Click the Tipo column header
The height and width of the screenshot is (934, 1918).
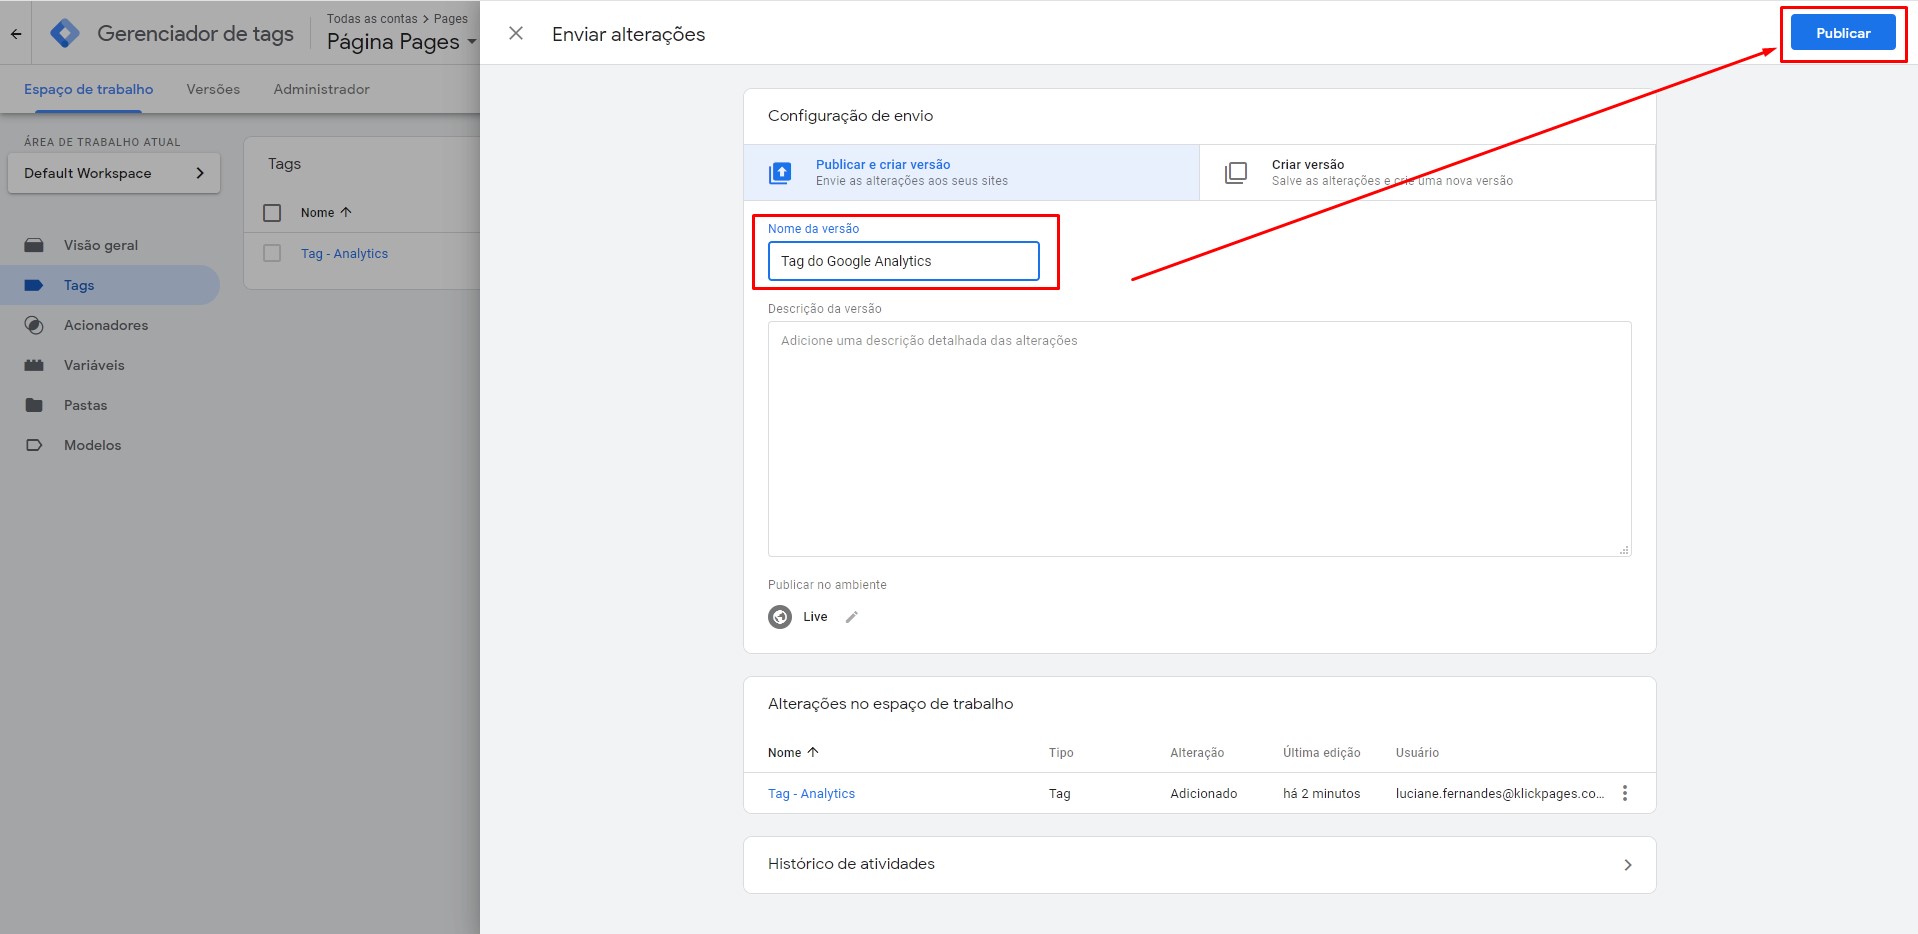coord(1061,753)
